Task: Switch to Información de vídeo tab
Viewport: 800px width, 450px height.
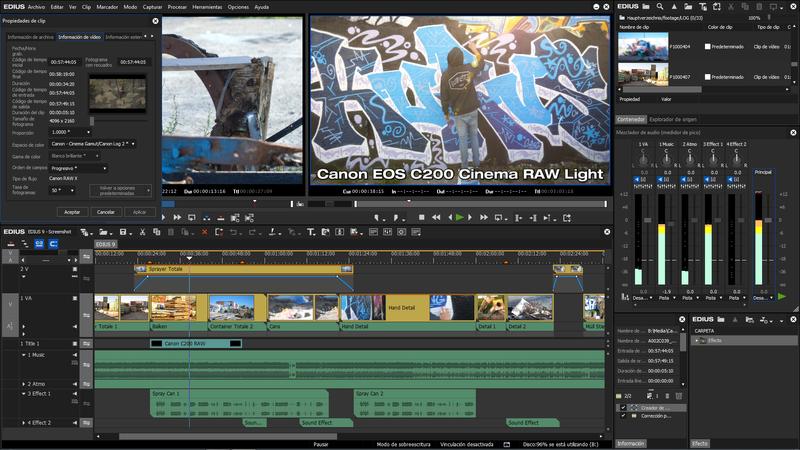Action: (79, 37)
